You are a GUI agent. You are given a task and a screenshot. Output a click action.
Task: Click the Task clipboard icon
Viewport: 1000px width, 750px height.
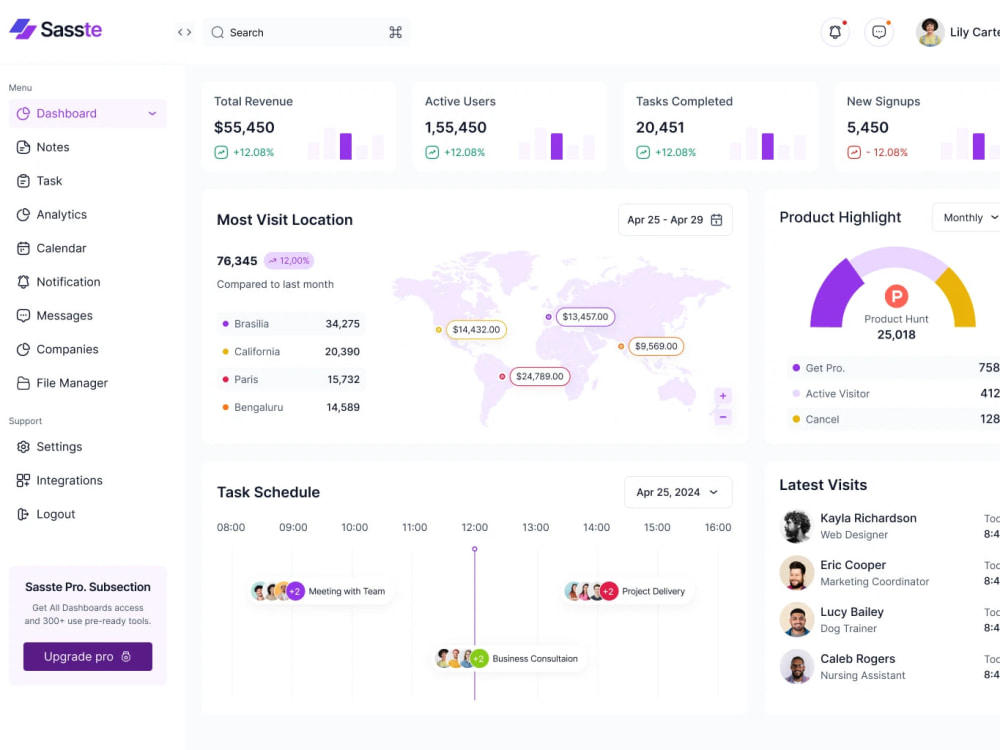tap(24, 181)
